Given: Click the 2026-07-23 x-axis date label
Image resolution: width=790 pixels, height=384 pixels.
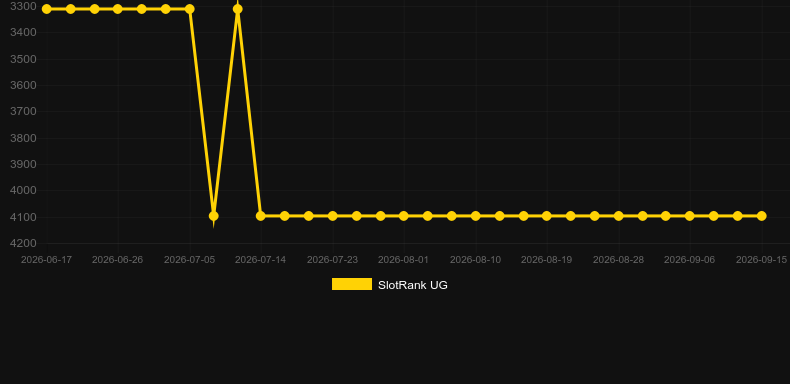Looking at the screenshot, I should [x=333, y=260].
